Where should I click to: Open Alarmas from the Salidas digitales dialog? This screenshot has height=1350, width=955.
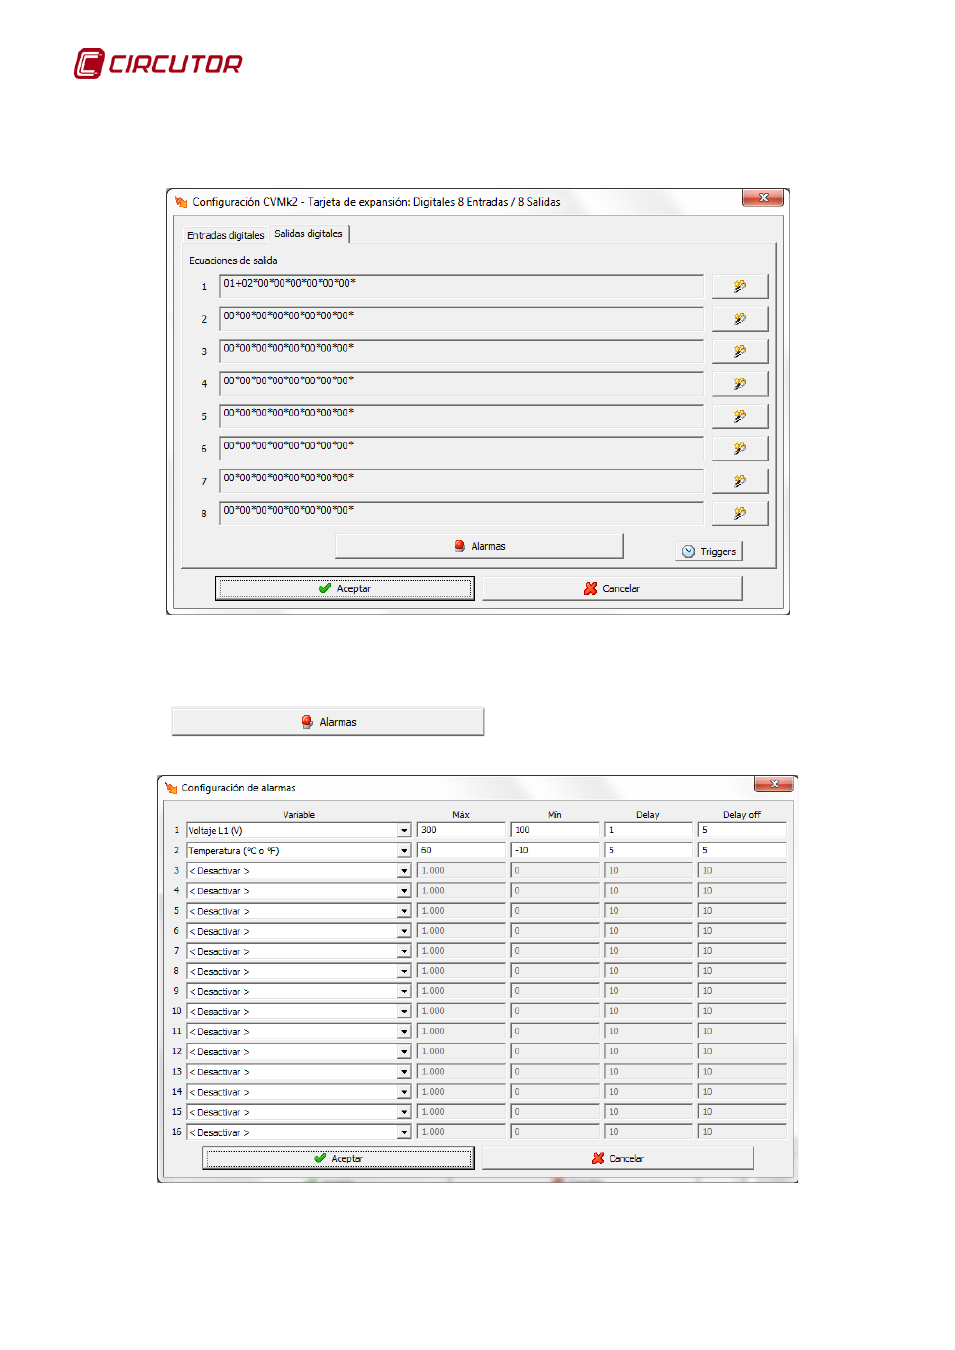point(479,546)
